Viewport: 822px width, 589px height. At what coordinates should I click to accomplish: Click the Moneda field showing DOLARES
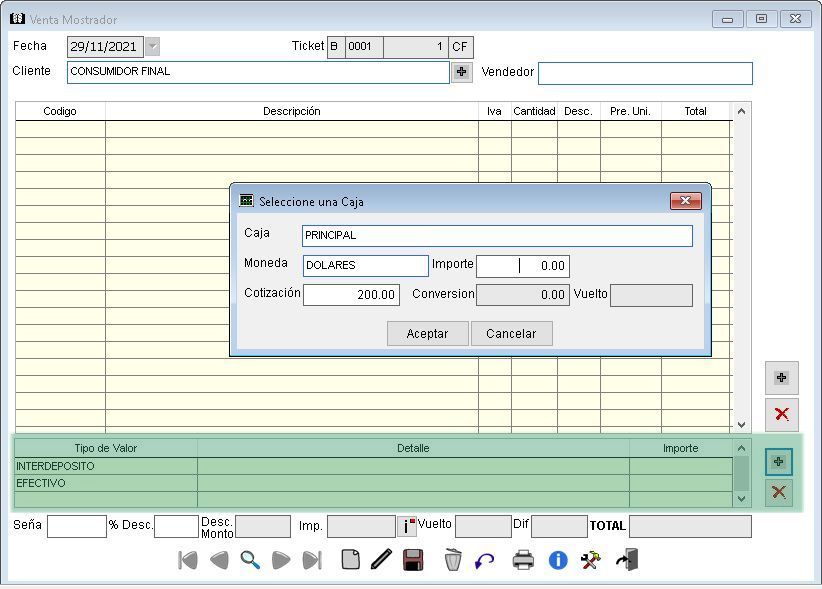tap(365, 266)
